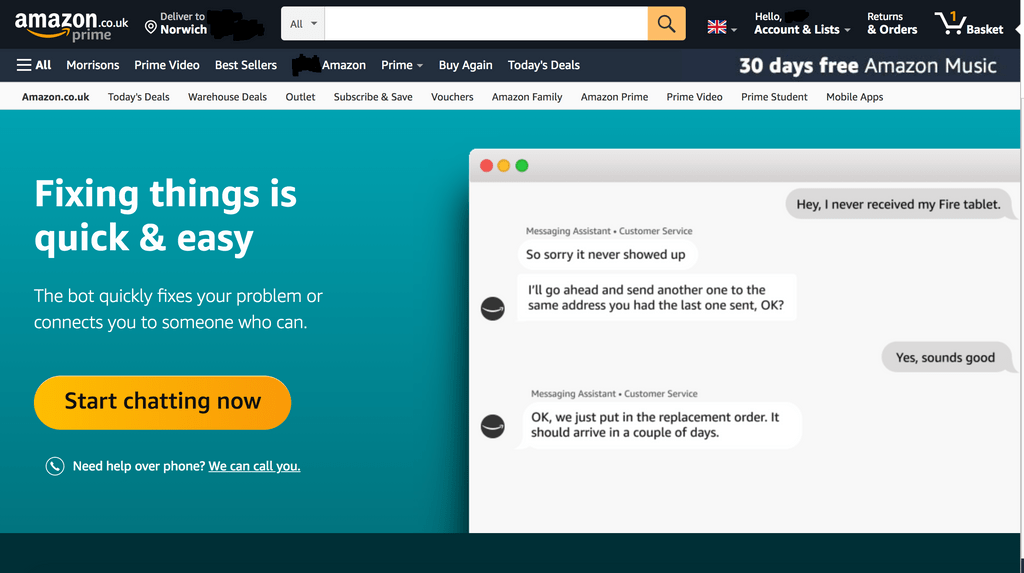Click into the search text field
The width and height of the screenshot is (1024, 573).
pos(486,24)
